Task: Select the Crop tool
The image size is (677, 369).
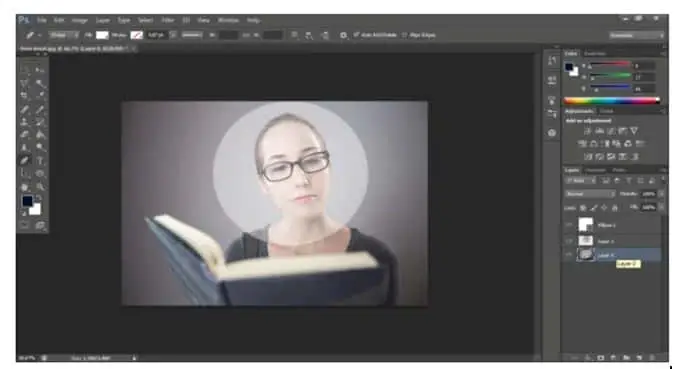Action: pyautogui.click(x=25, y=95)
